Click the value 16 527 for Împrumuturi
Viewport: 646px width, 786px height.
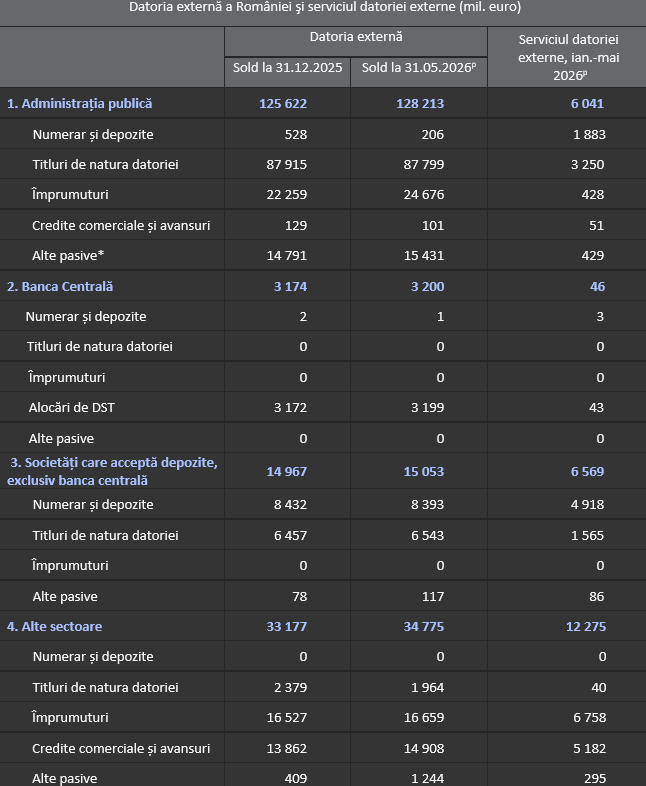tap(286, 717)
